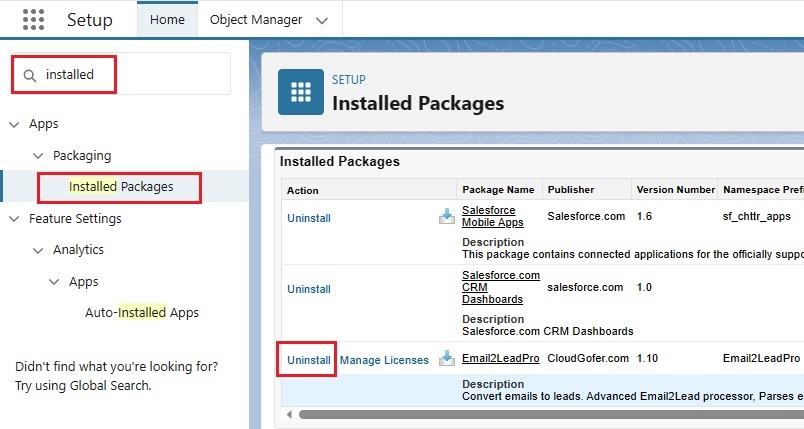This screenshot has width=804, height=429.
Task: Click the Version Number column header
Action: [675, 190]
